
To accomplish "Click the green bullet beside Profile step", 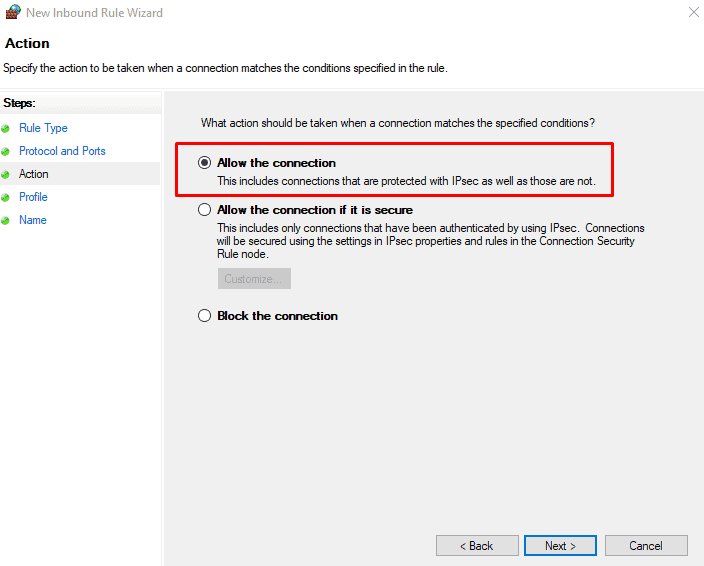I will [6, 198].
